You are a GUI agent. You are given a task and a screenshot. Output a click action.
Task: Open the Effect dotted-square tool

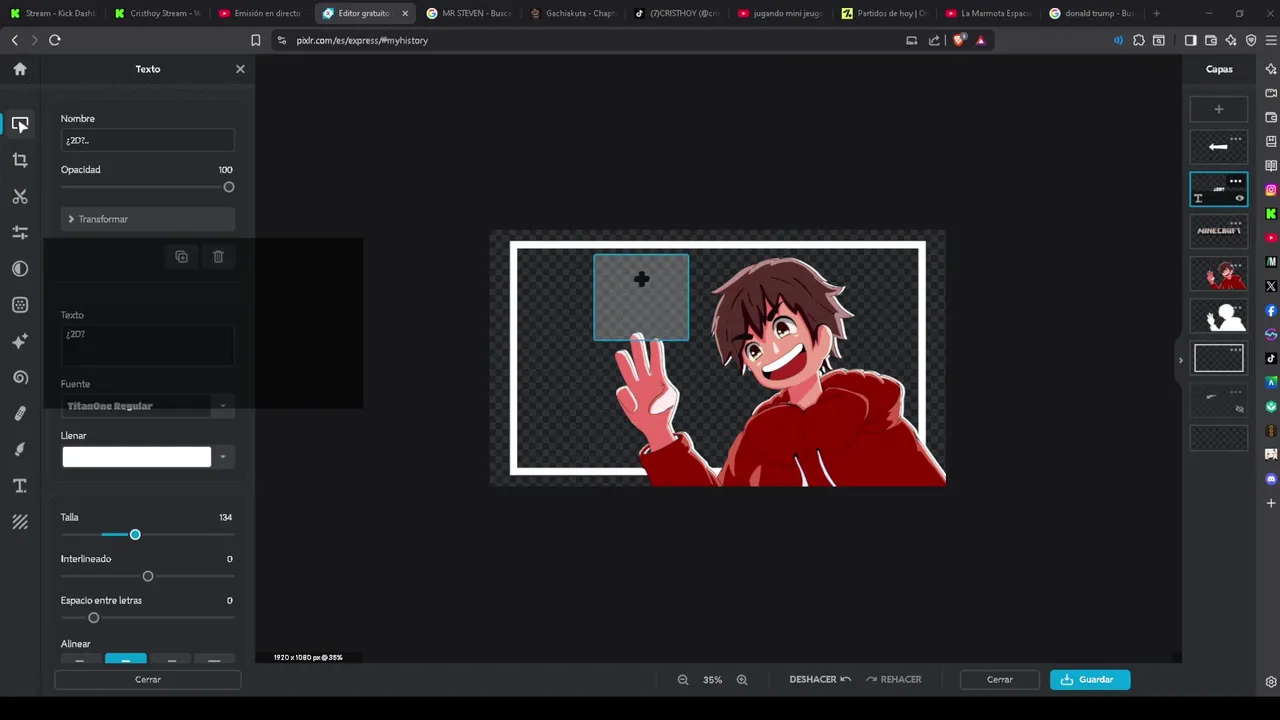(x=20, y=305)
